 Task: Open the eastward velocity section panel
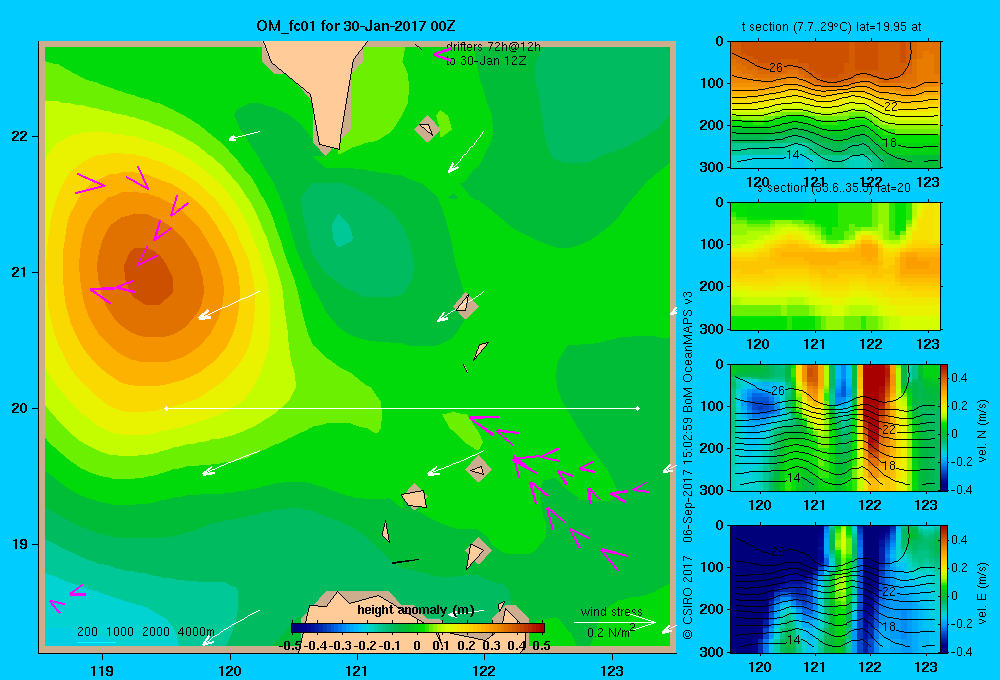[835, 589]
